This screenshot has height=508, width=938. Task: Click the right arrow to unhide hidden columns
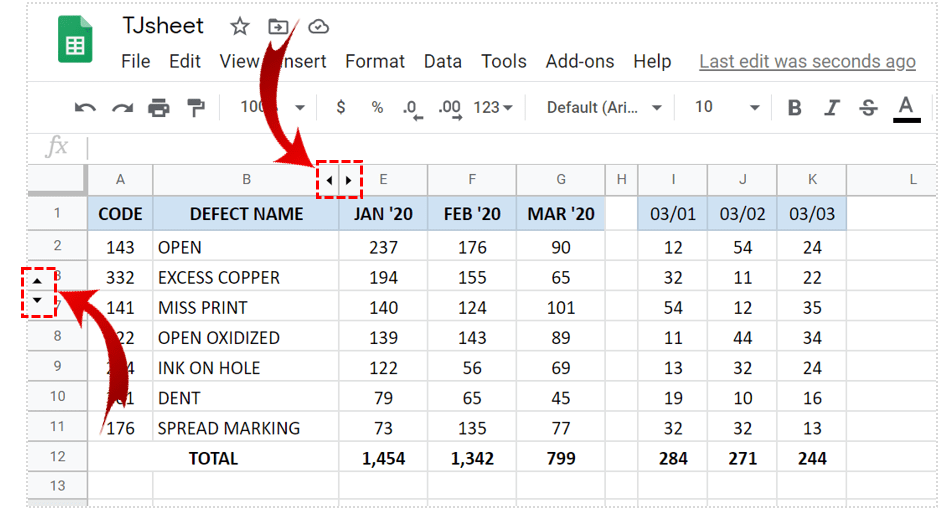point(348,181)
